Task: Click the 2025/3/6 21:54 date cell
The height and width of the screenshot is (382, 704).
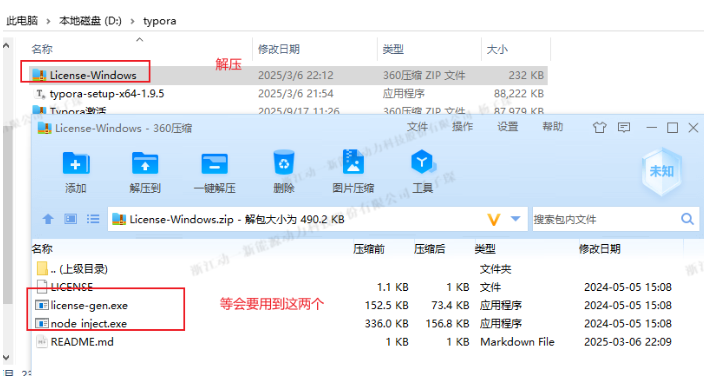Action: tap(295, 93)
